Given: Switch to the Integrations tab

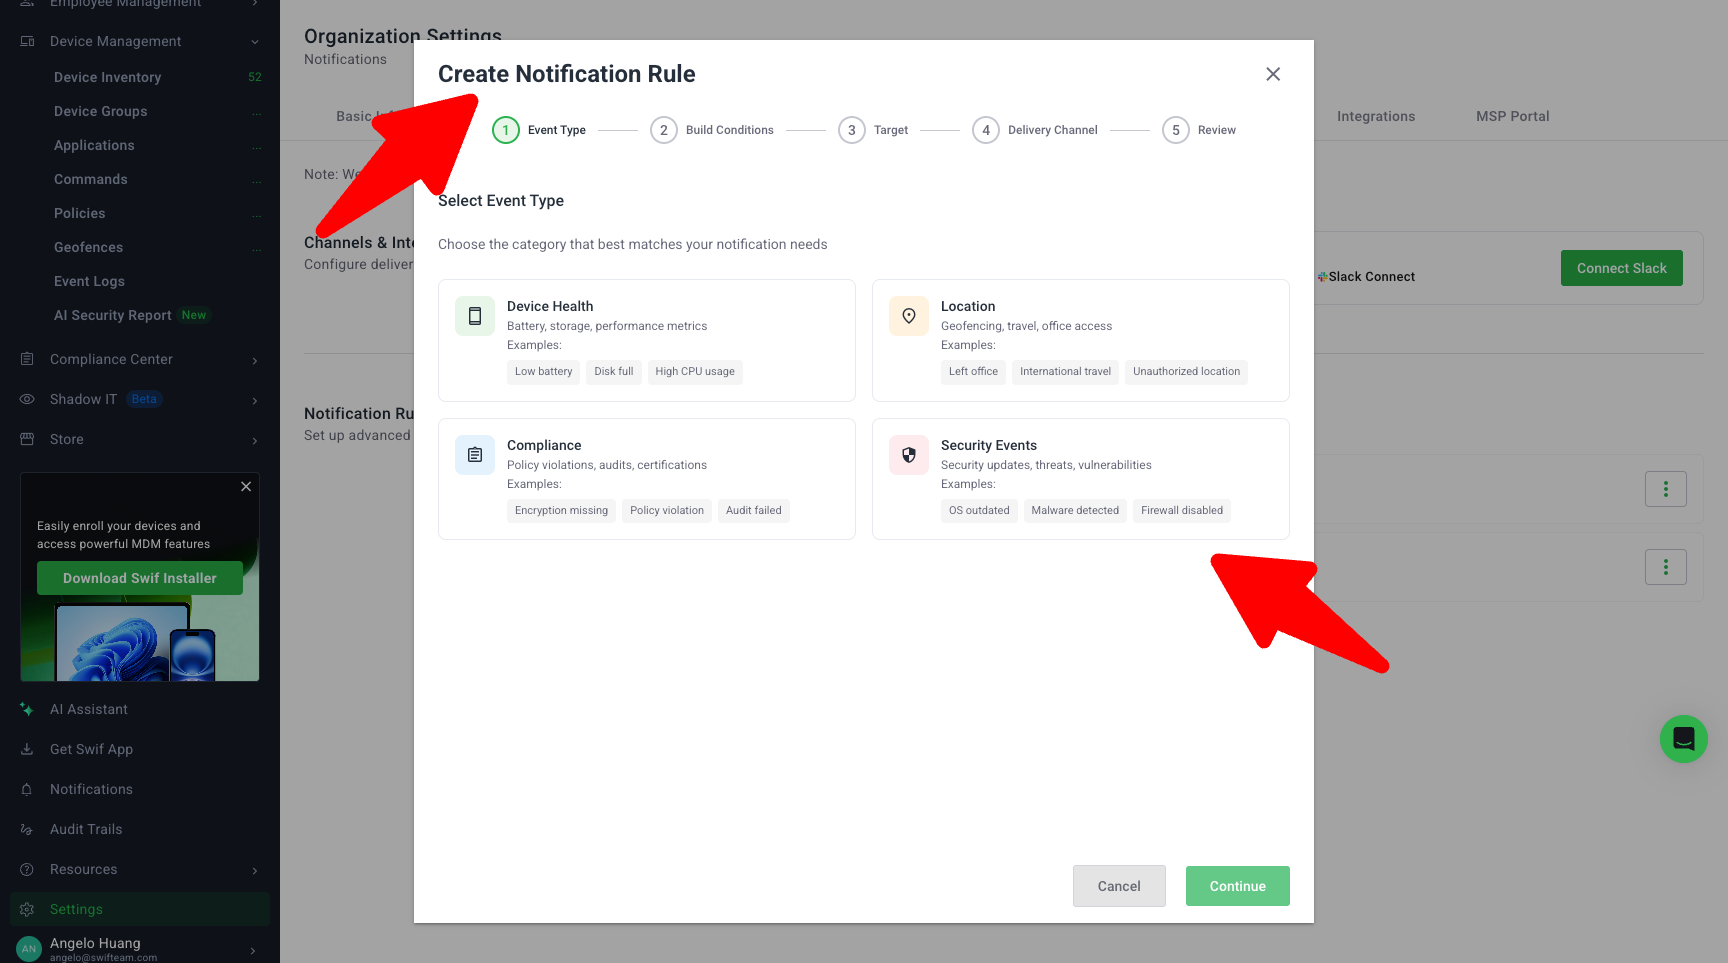Looking at the screenshot, I should (x=1375, y=116).
